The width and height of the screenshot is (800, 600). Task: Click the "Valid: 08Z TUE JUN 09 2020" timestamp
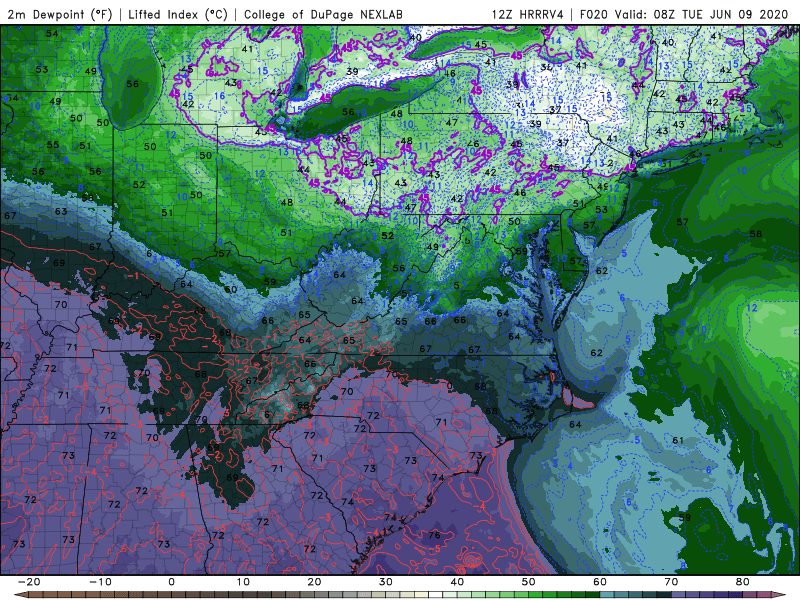[702, 14]
